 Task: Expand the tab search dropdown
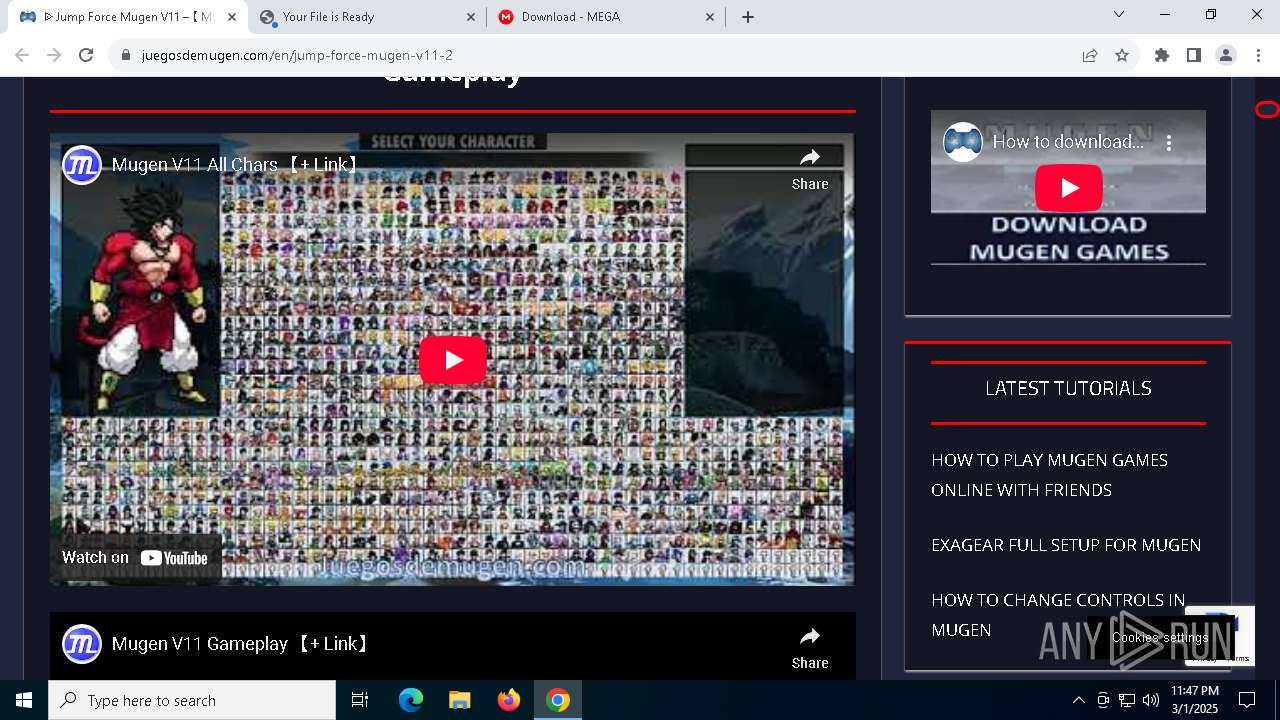1119,15
